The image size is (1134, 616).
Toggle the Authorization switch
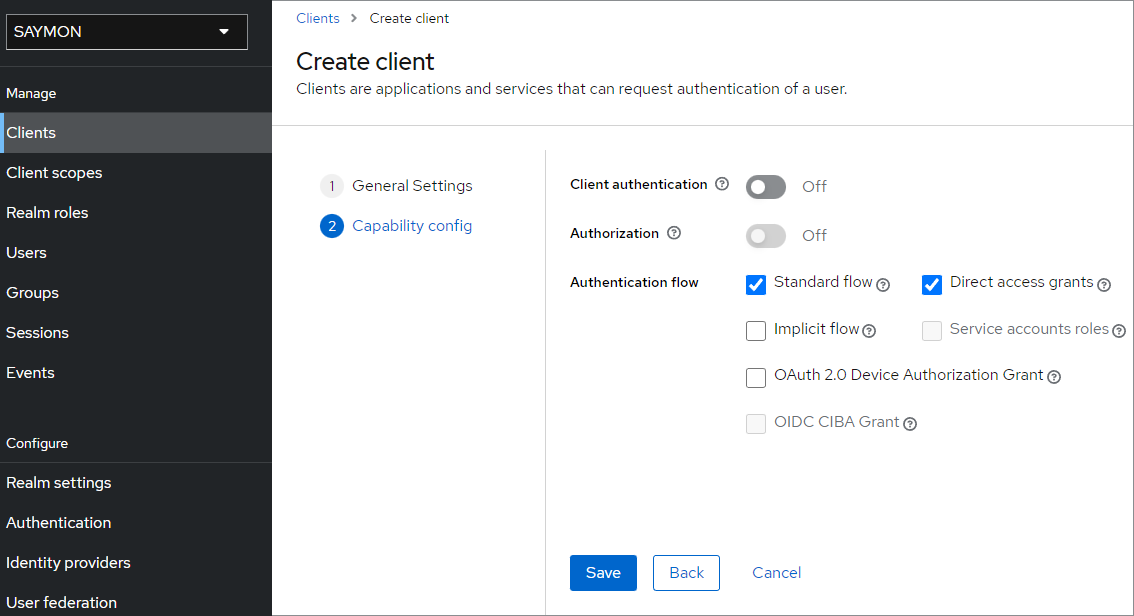pyautogui.click(x=766, y=236)
